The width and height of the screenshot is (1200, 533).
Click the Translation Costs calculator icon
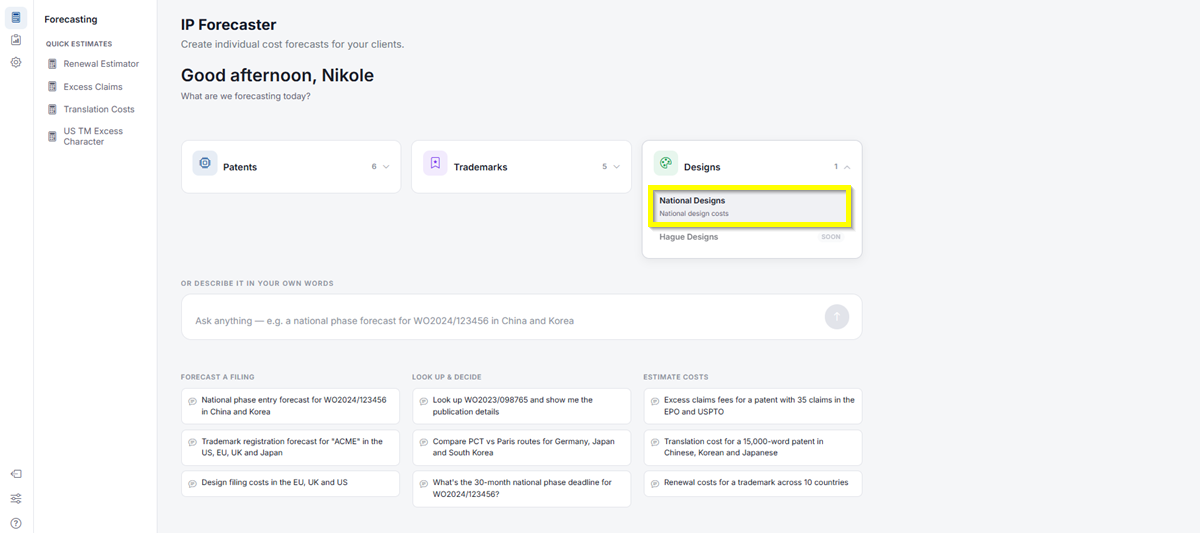[x=53, y=110]
